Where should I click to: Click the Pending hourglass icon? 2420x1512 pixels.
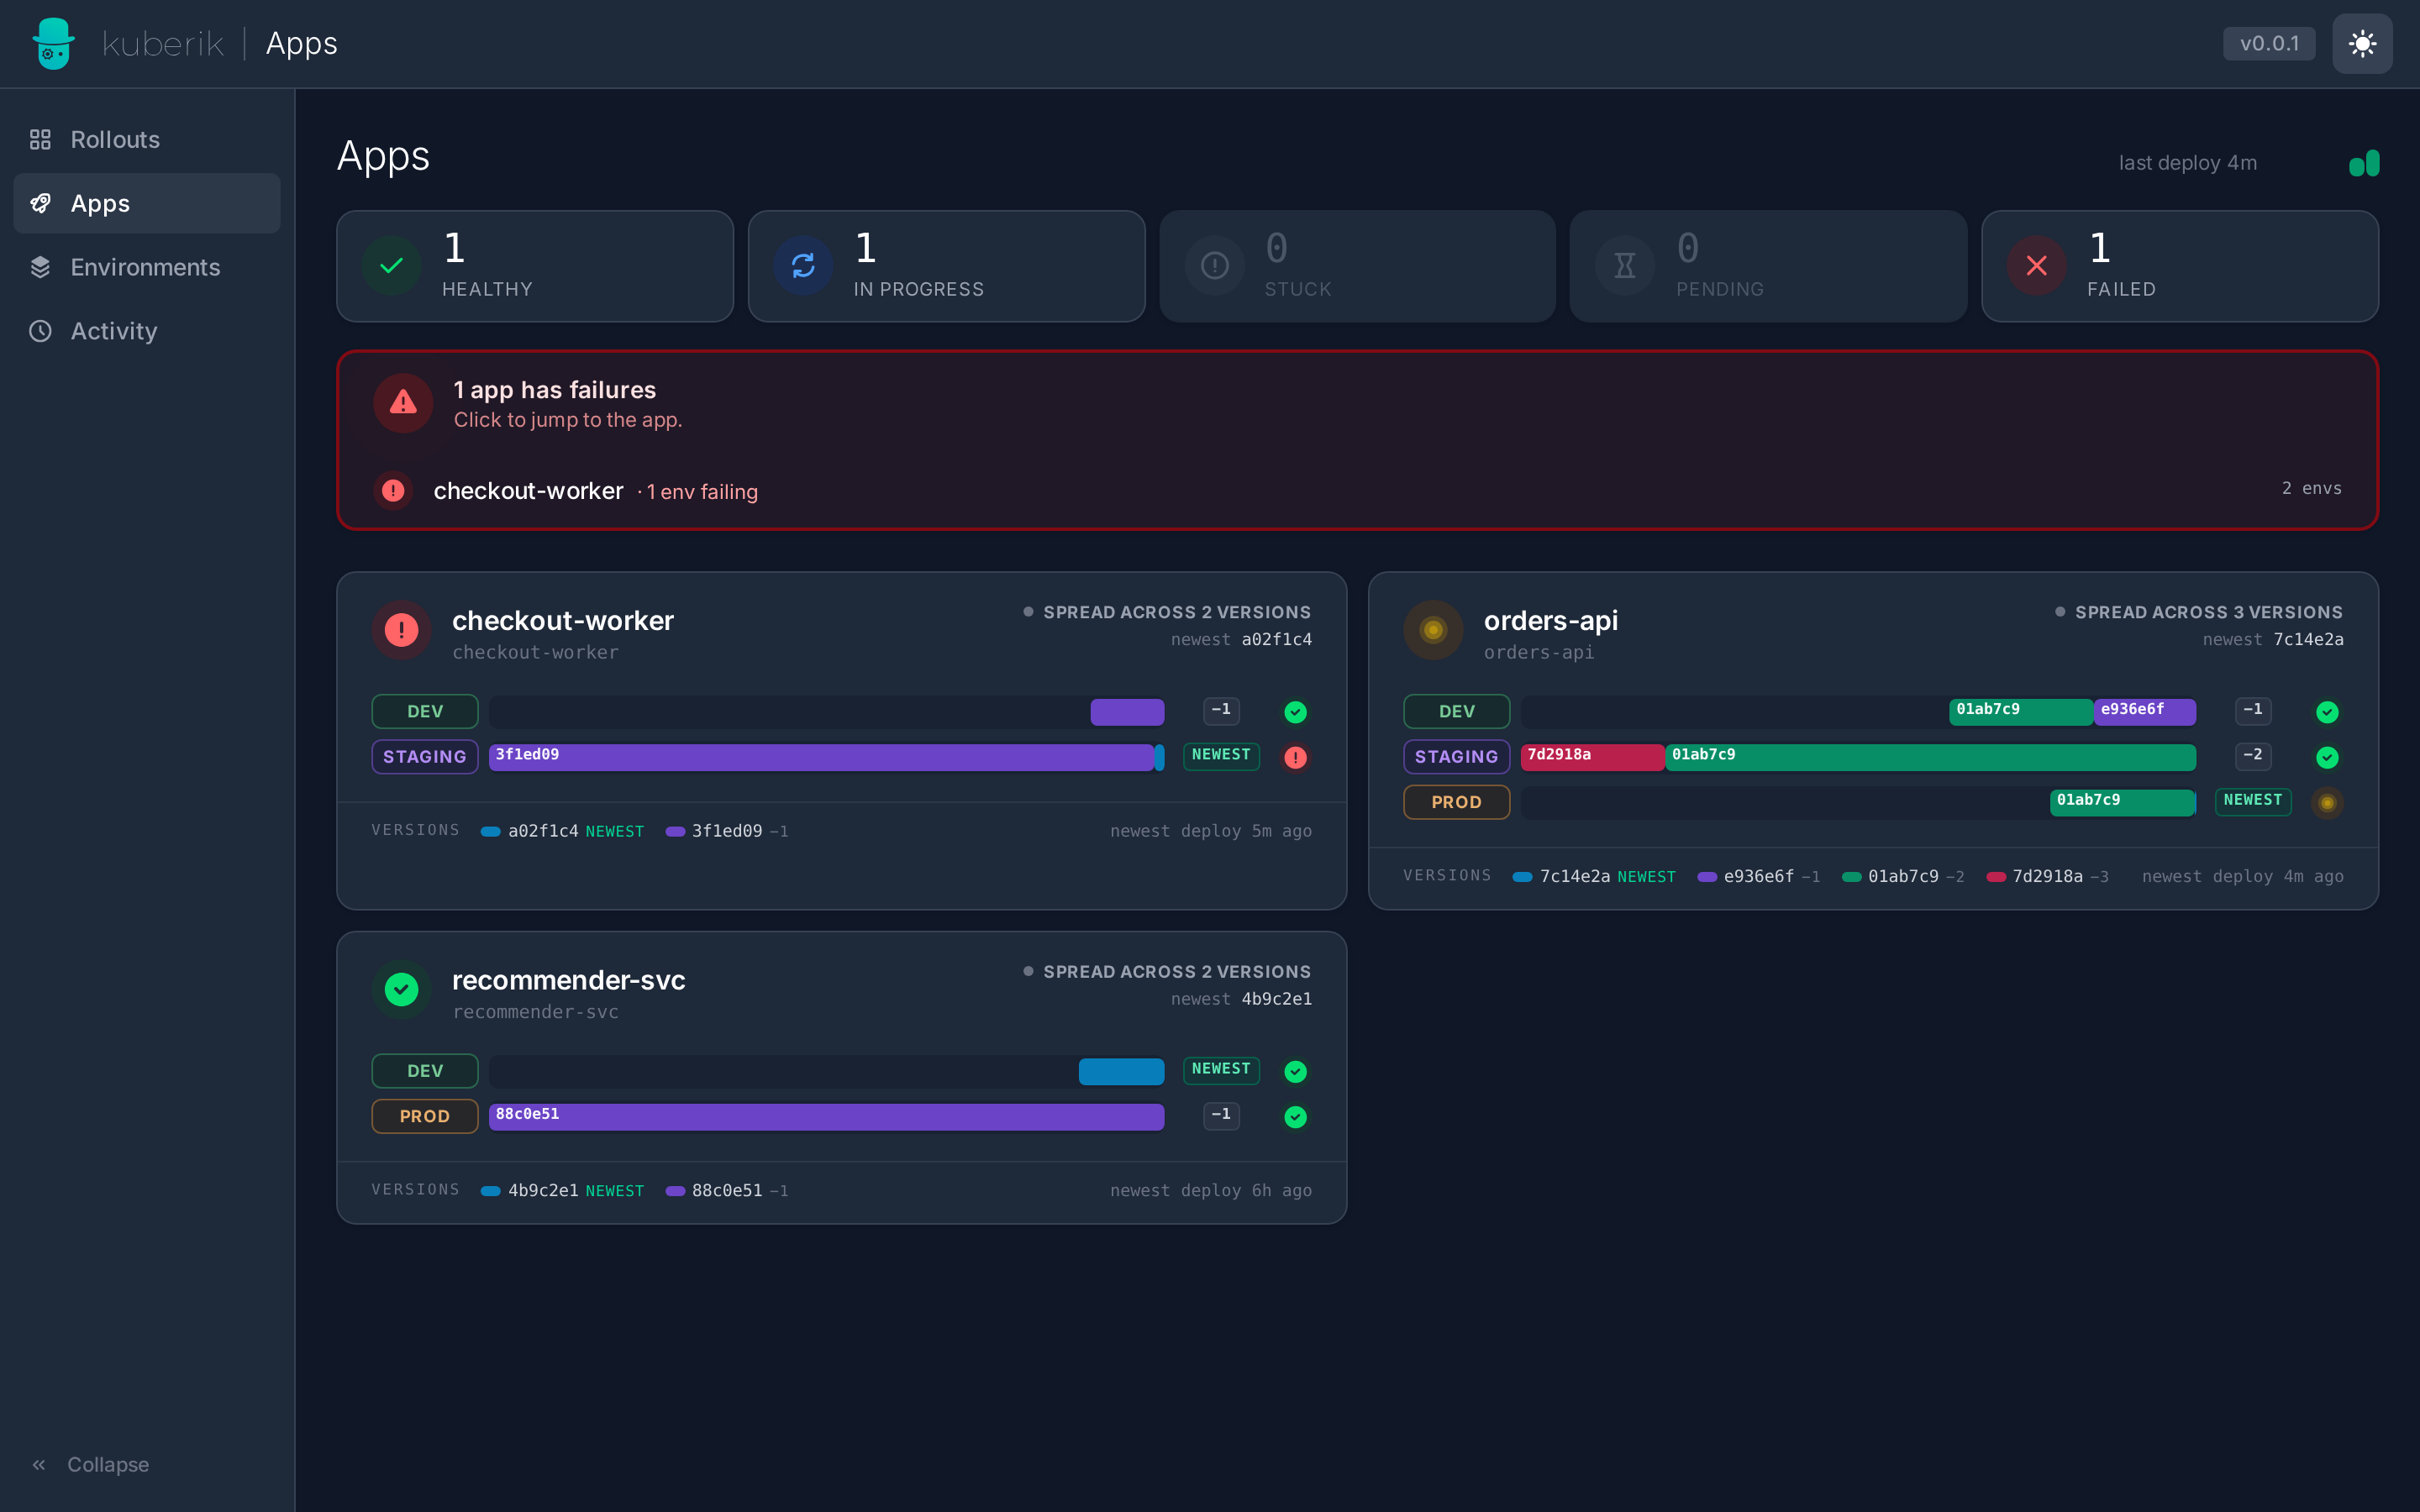[1625, 265]
